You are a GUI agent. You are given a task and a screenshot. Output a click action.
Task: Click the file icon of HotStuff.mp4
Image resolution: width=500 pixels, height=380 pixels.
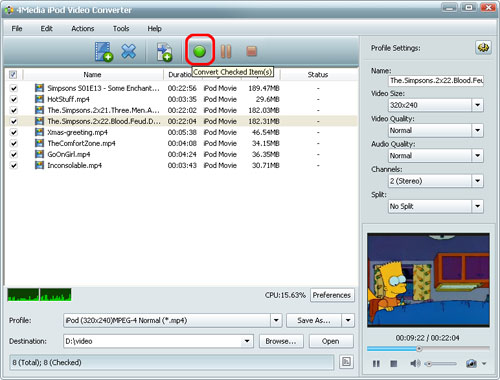pos(39,99)
